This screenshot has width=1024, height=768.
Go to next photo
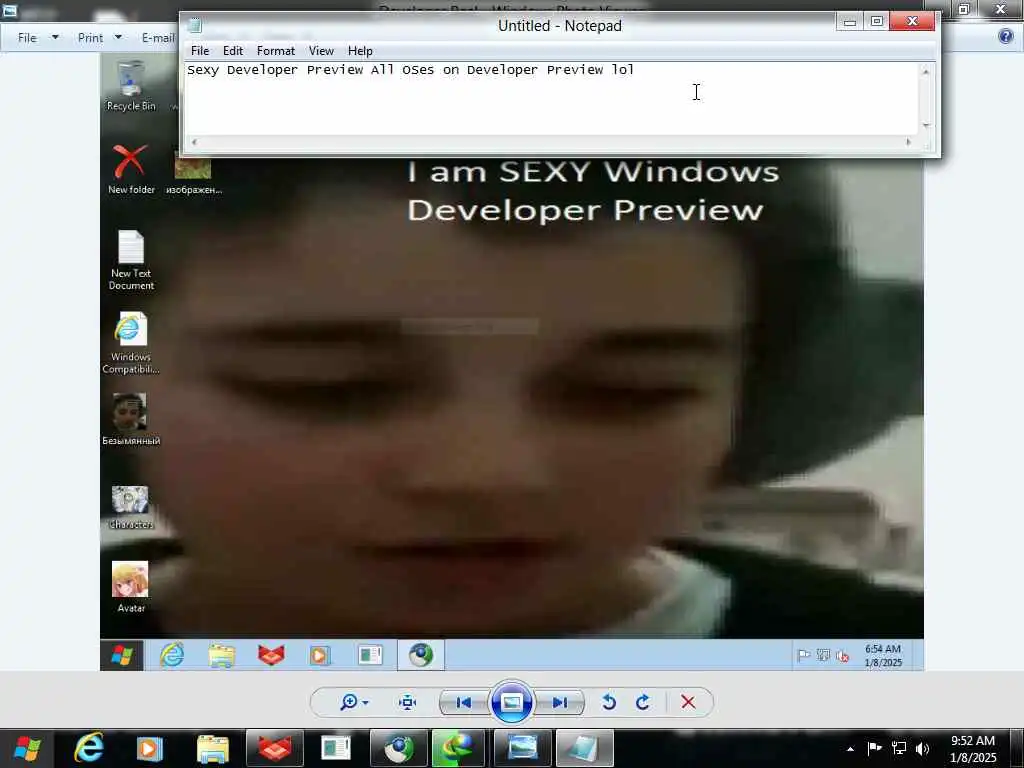pyautogui.click(x=560, y=703)
